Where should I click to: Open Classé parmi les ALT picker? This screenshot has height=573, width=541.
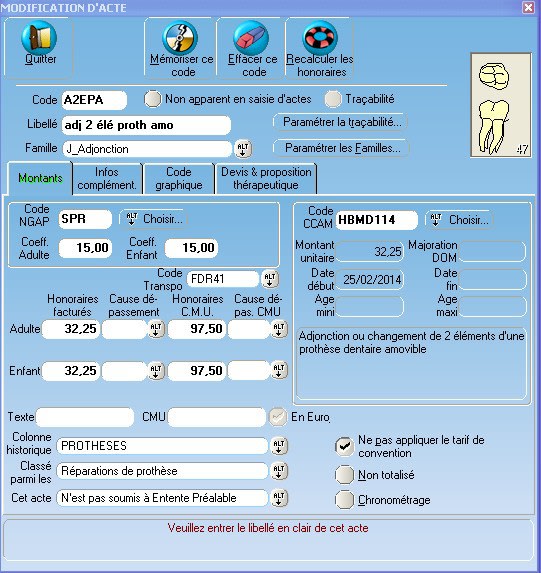pos(279,471)
